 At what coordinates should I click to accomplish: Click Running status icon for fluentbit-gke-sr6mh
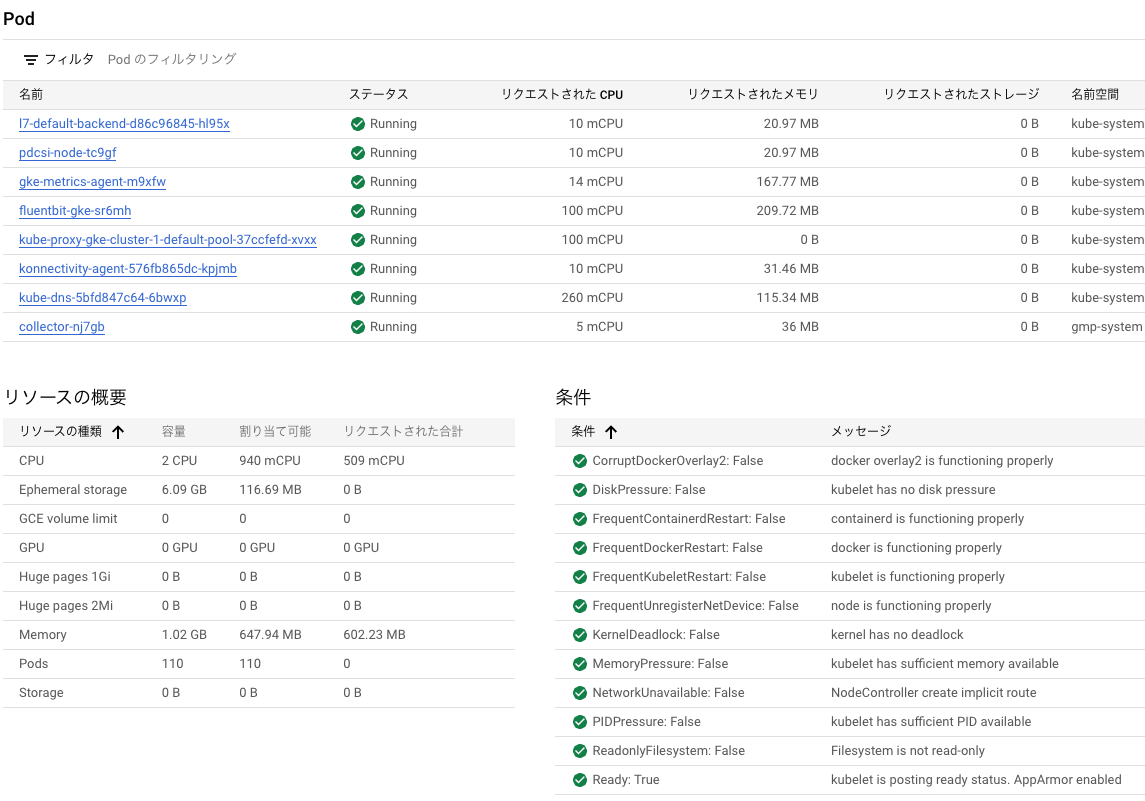coord(358,211)
